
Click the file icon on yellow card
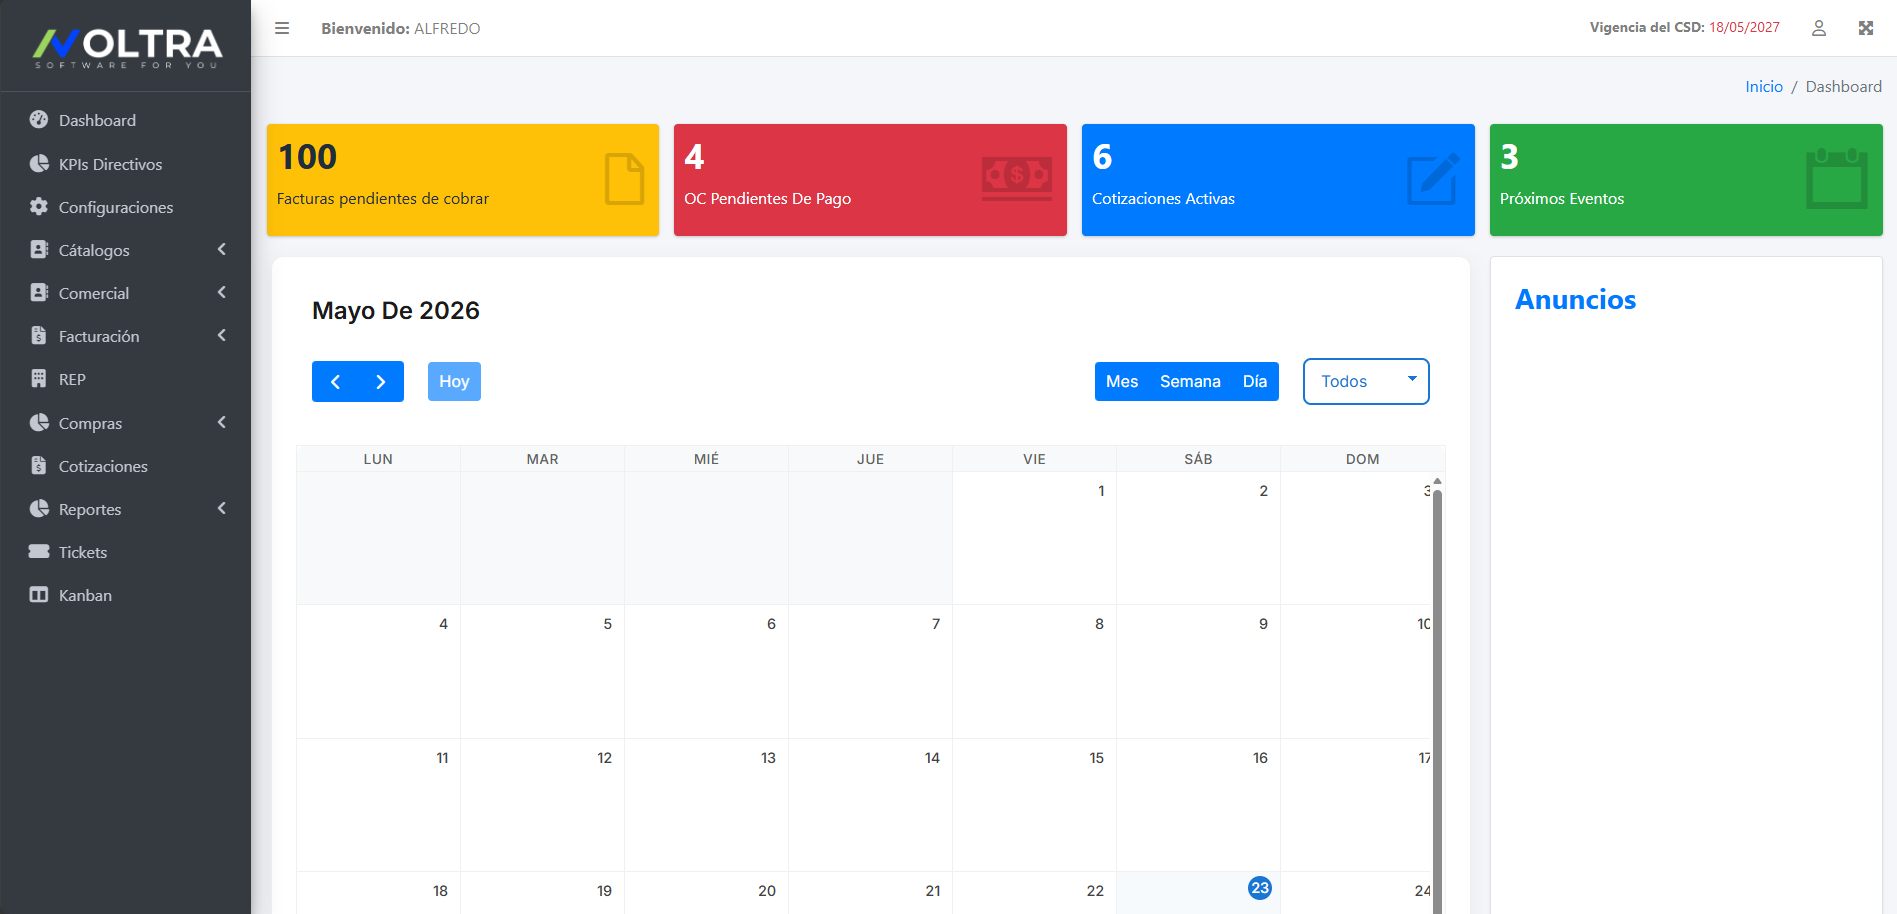click(x=625, y=179)
